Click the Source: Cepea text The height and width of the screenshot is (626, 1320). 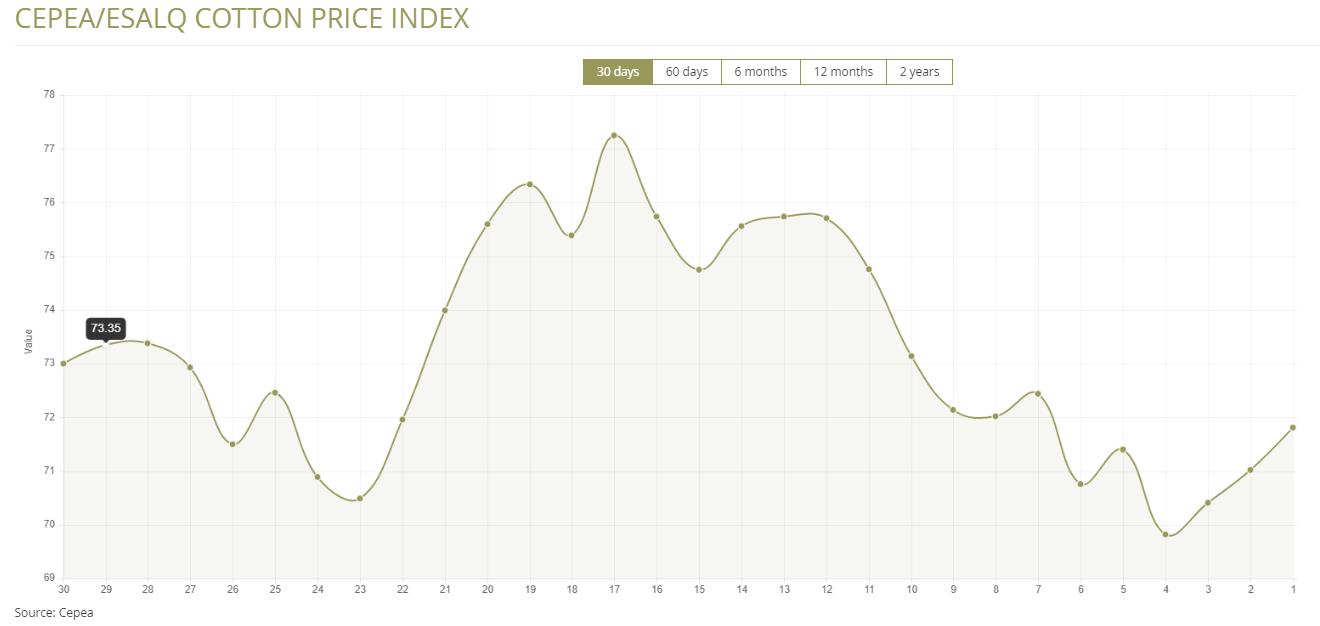(54, 612)
